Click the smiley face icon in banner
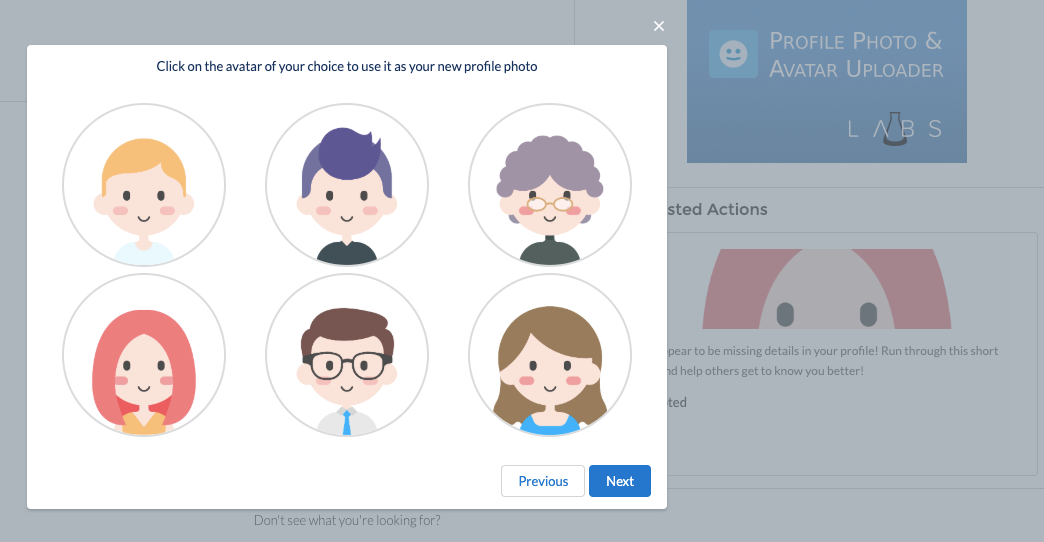This screenshot has height=542, width=1044. pos(733,54)
